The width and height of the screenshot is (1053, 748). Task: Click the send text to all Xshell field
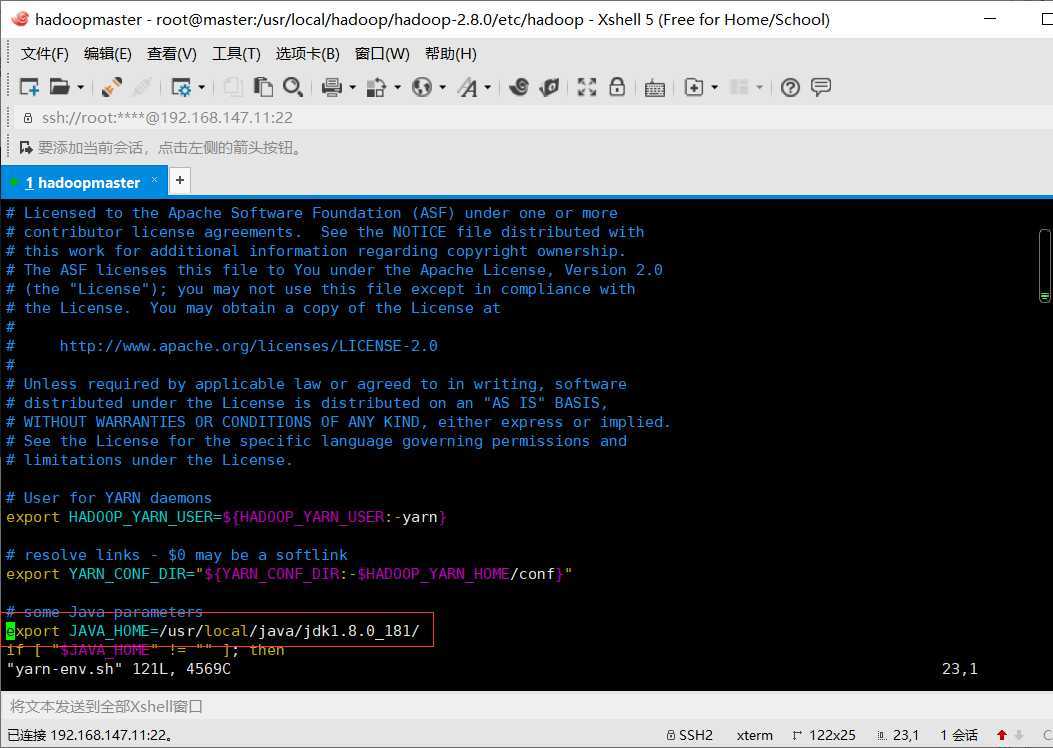pyautogui.click(x=526, y=706)
